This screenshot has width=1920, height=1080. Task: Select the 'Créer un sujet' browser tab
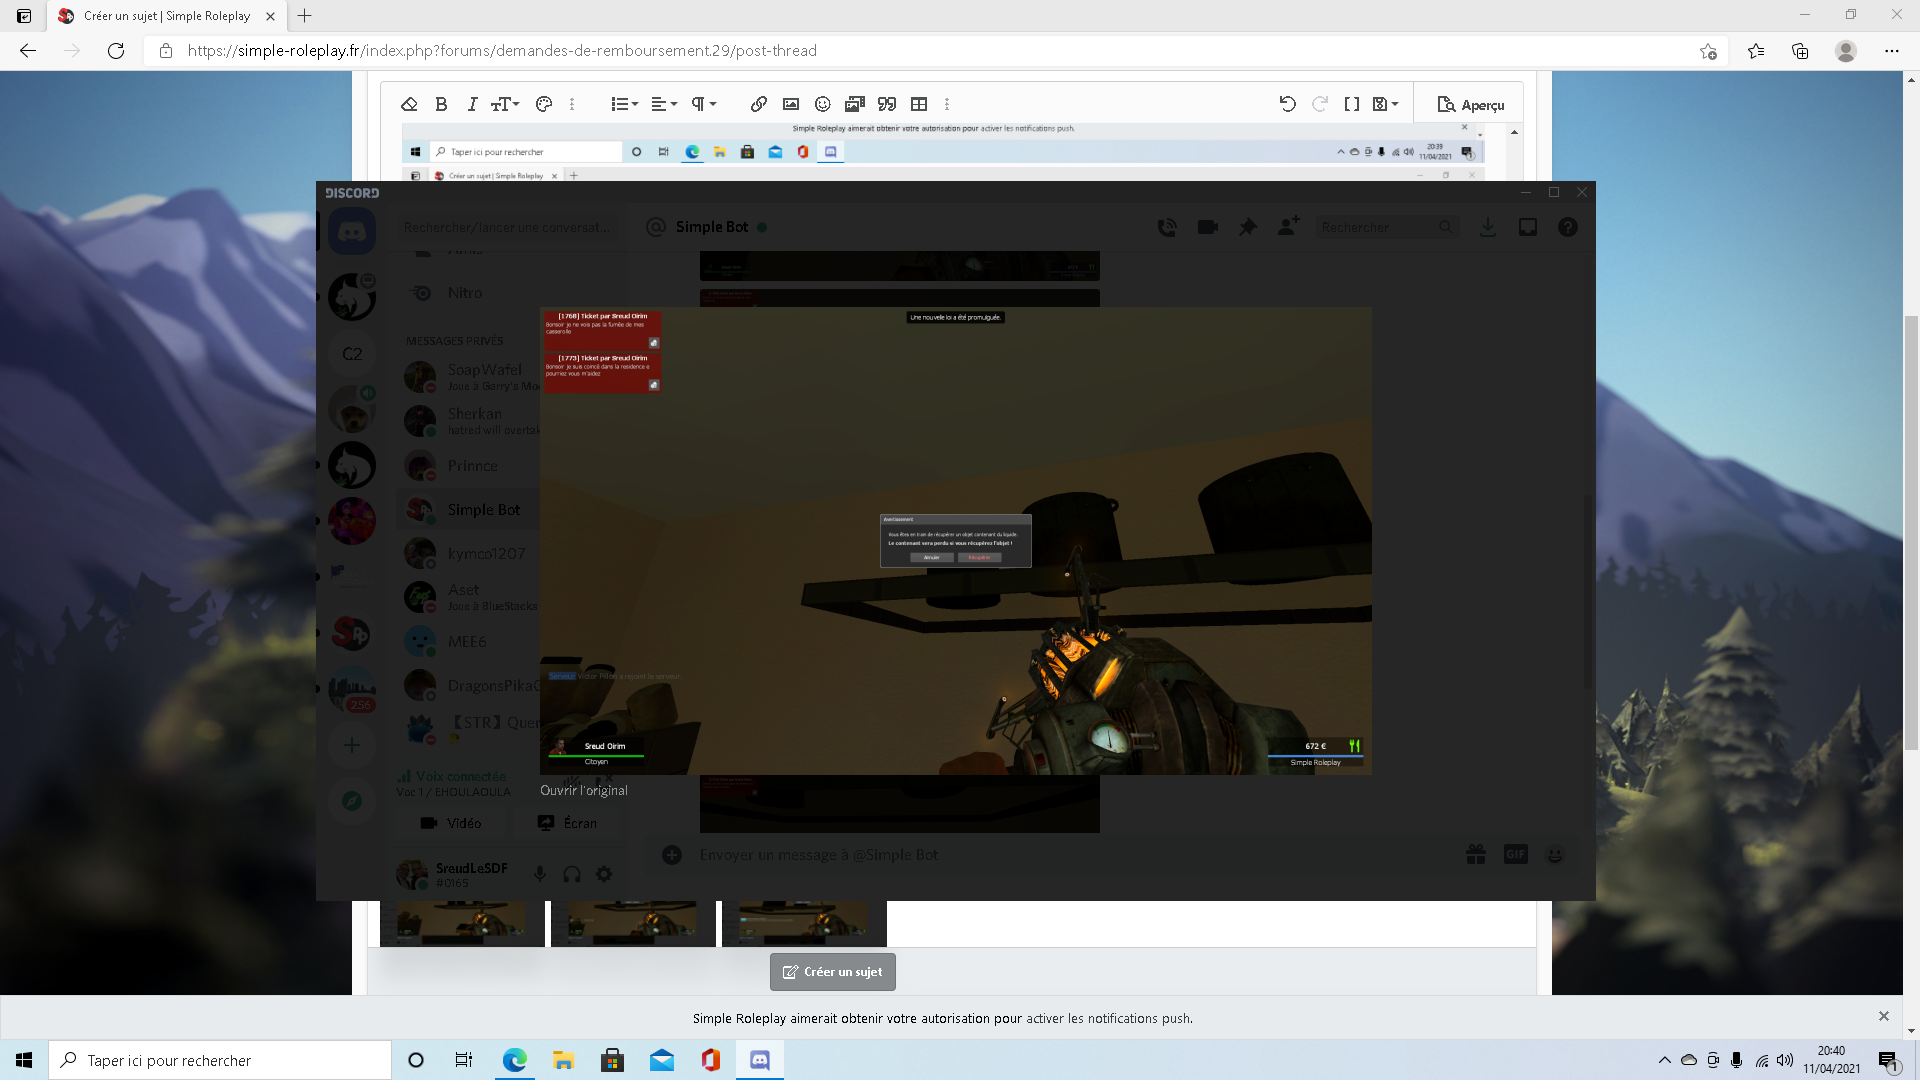[x=167, y=16]
